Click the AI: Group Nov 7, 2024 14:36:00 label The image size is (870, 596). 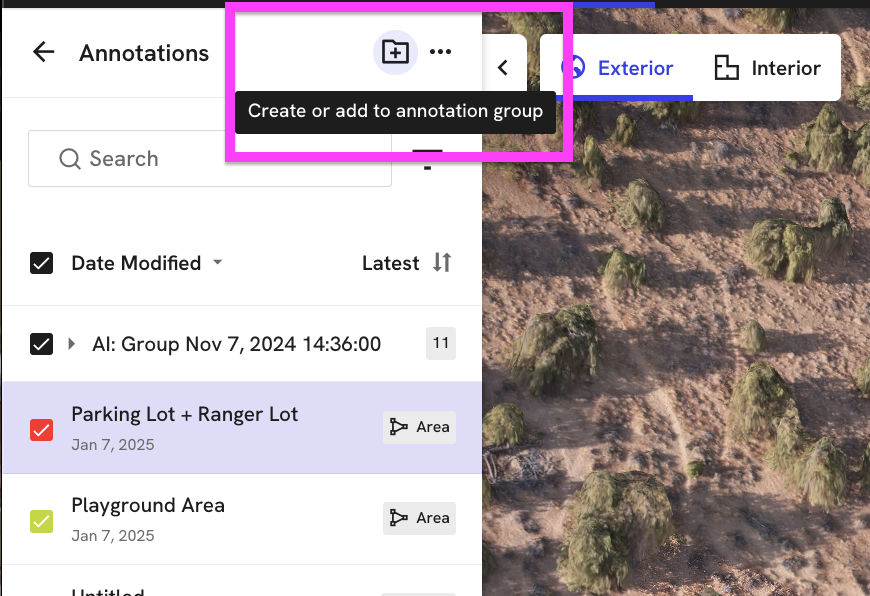click(x=236, y=344)
